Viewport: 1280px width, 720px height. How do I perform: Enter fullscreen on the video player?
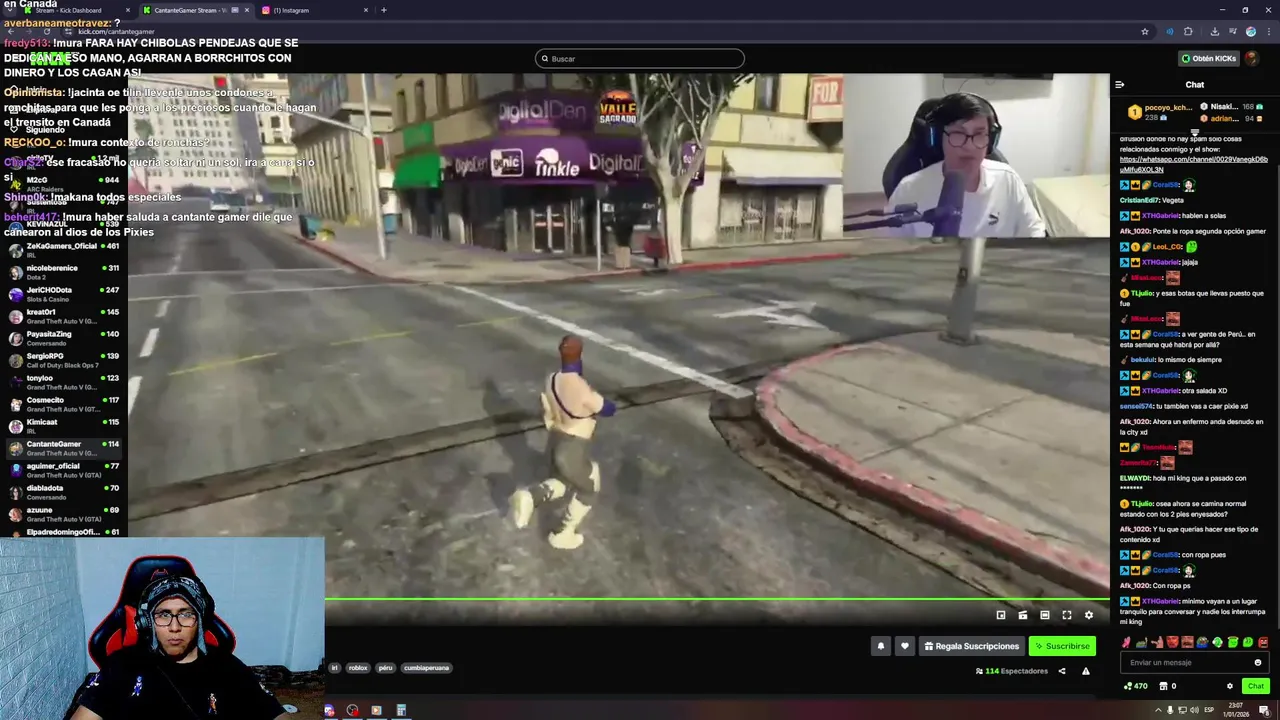(x=1067, y=615)
